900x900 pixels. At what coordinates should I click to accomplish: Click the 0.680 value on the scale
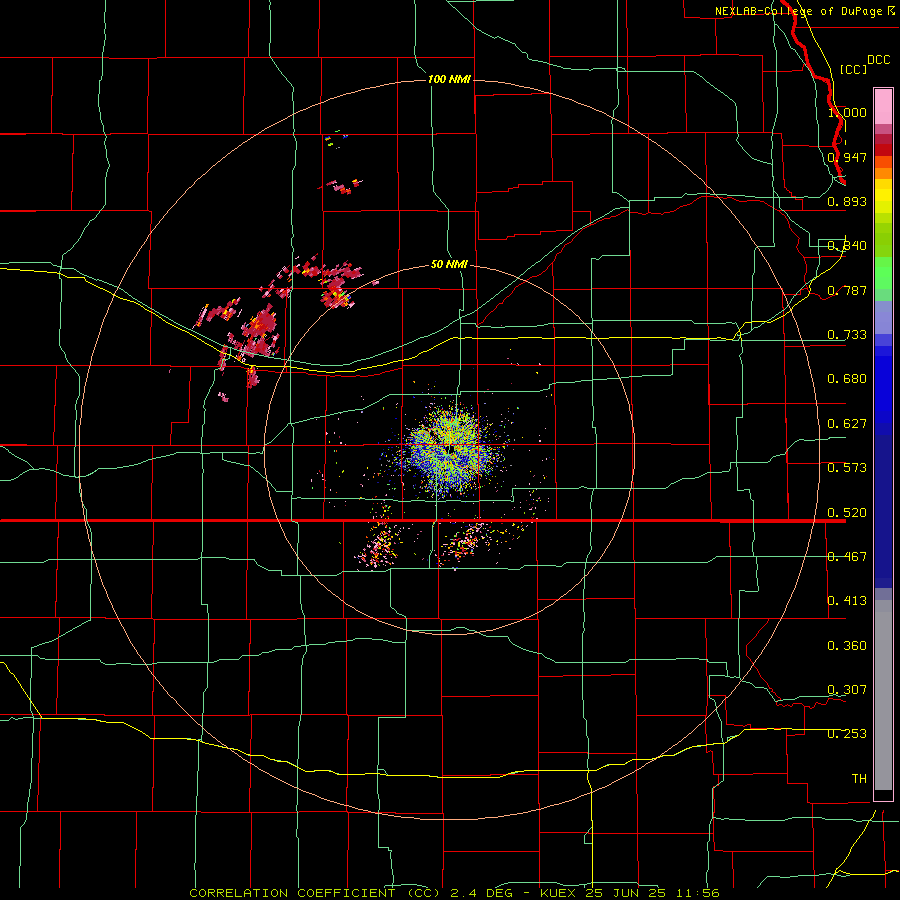click(x=847, y=379)
